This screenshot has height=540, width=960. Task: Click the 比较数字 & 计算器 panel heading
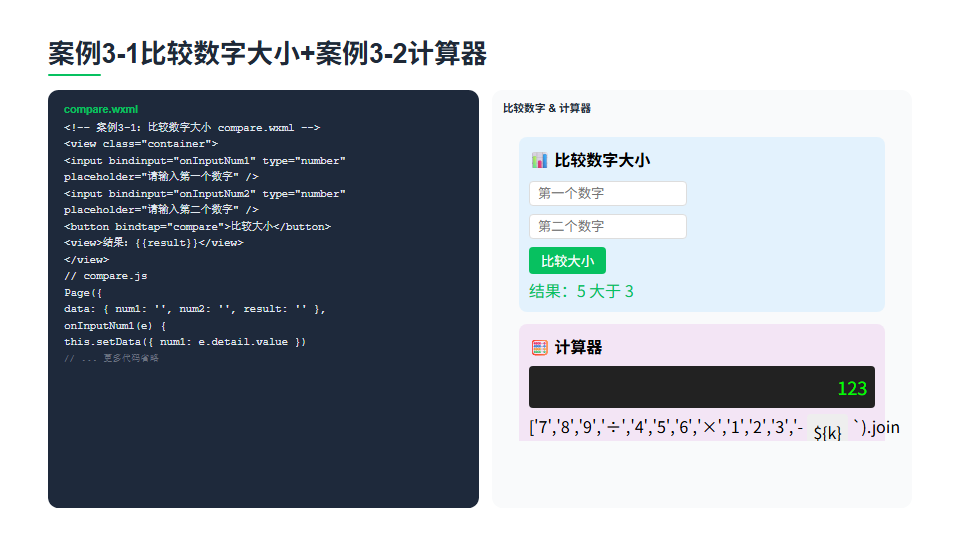(x=547, y=108)
